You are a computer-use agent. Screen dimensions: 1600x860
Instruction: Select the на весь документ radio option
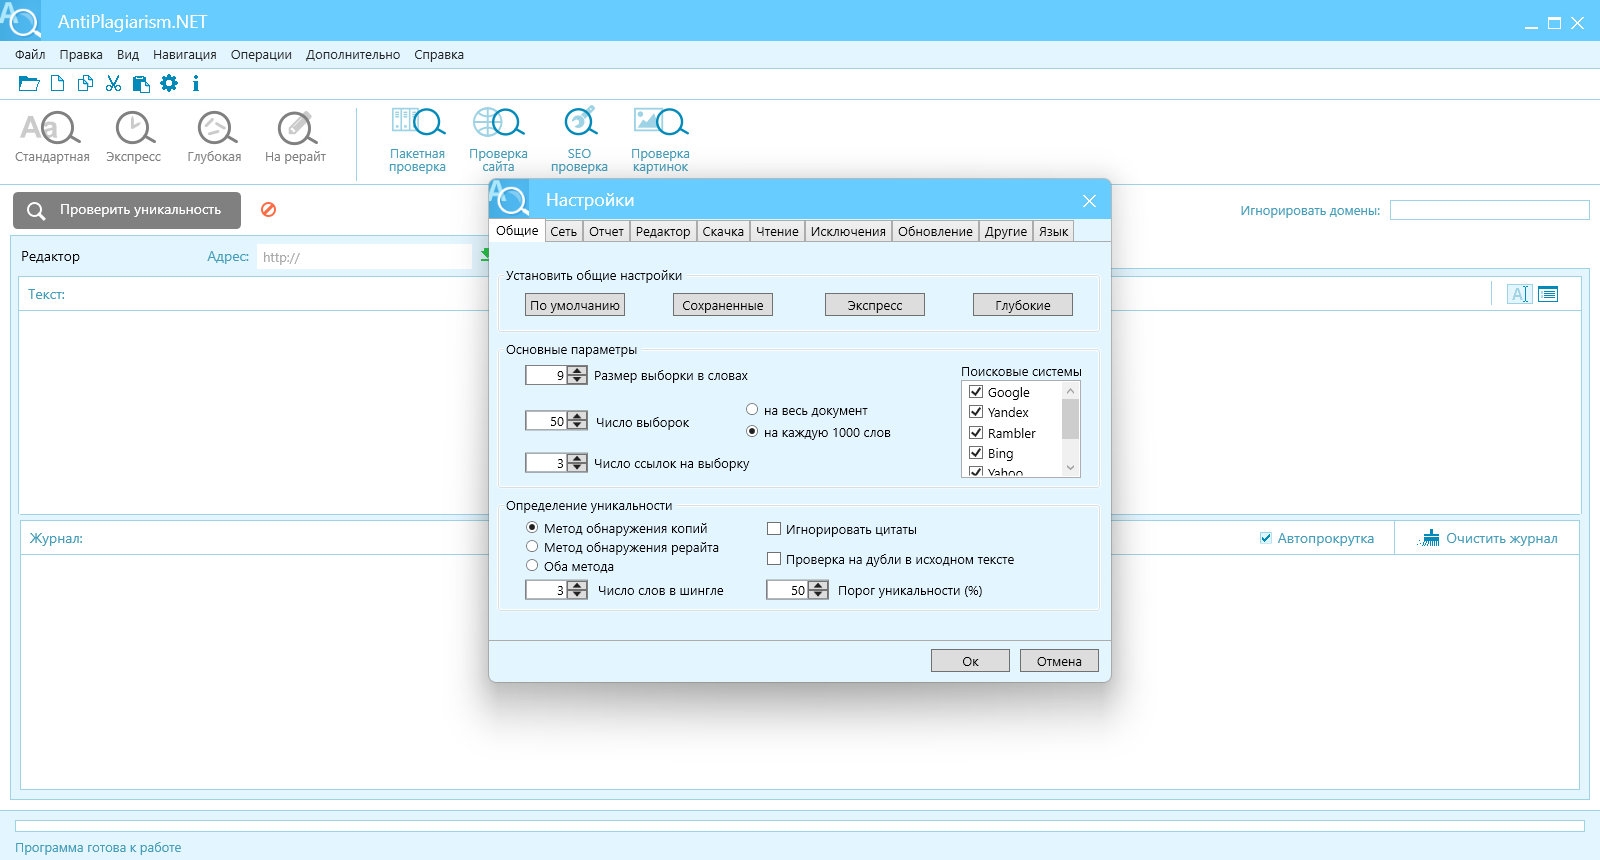[752, 410]
